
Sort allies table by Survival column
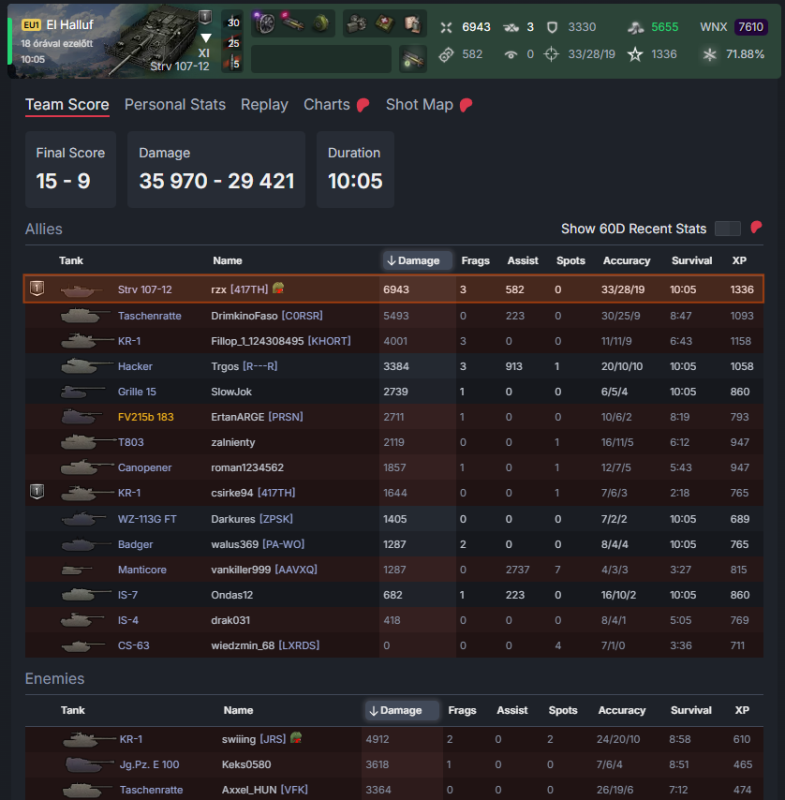(x=692, y=260)
